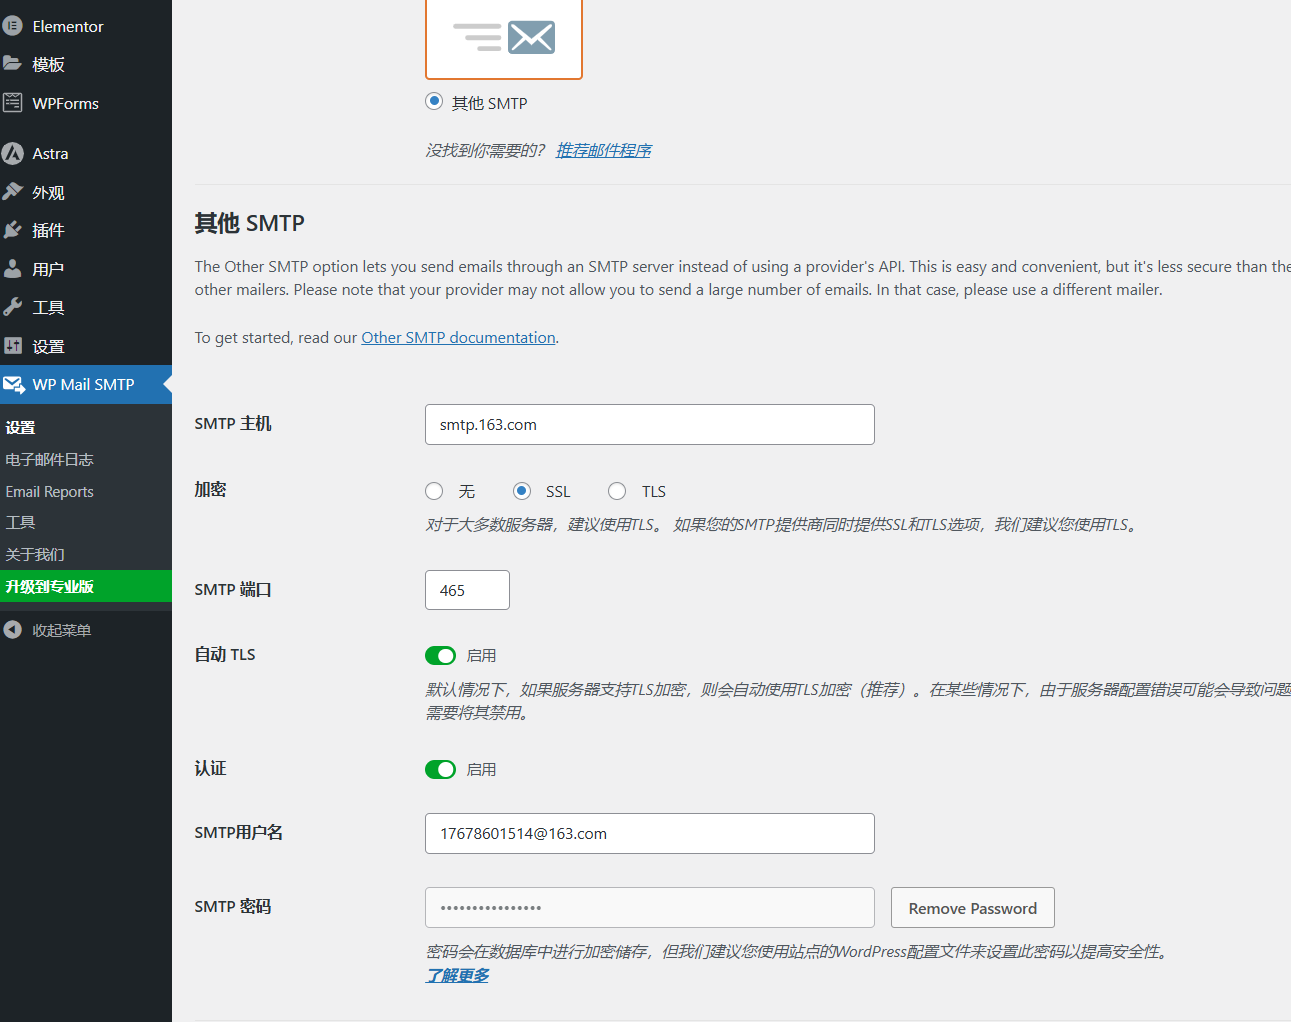Image resolution: width=1291 pixels, height=1022 pixels.
Task: Click the 升级到专业版 upgrade item
Action: point(50,587)
